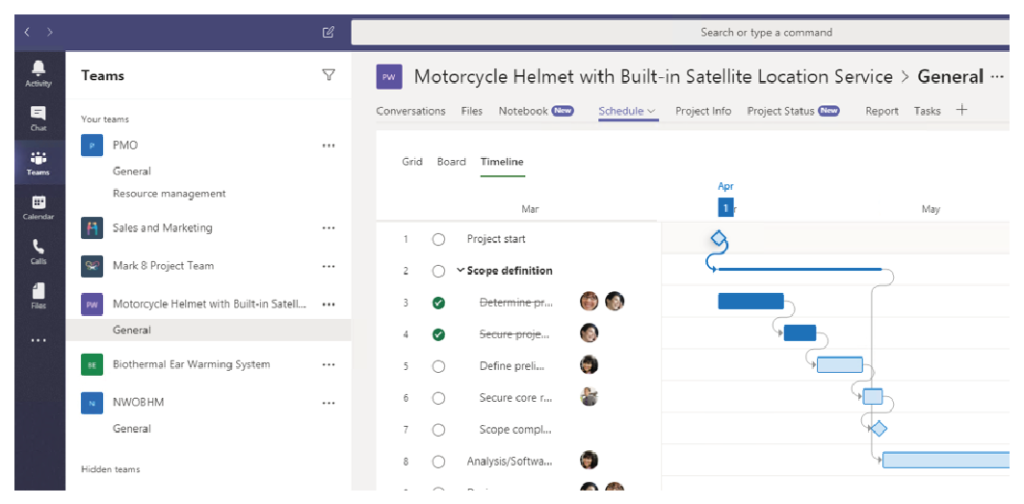Click the NWOBHM team avatar icon
The width and height of the screenshot is (1024, 504).
92,402
